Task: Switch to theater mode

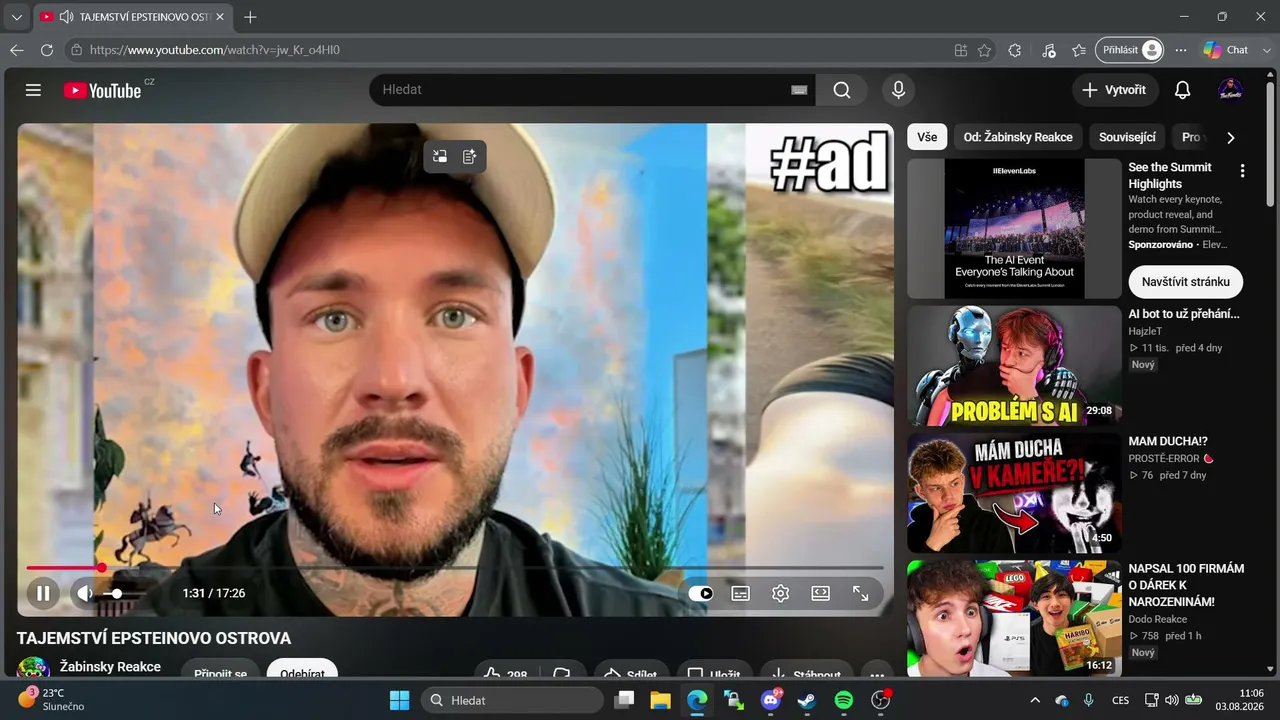Action: (x=820, y=593)
